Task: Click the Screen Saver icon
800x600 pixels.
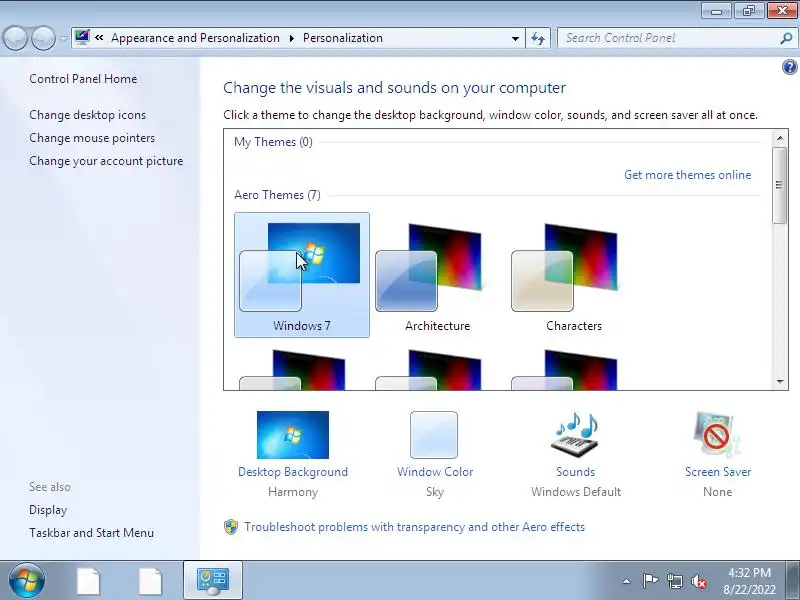Action: tap(717, 435)
